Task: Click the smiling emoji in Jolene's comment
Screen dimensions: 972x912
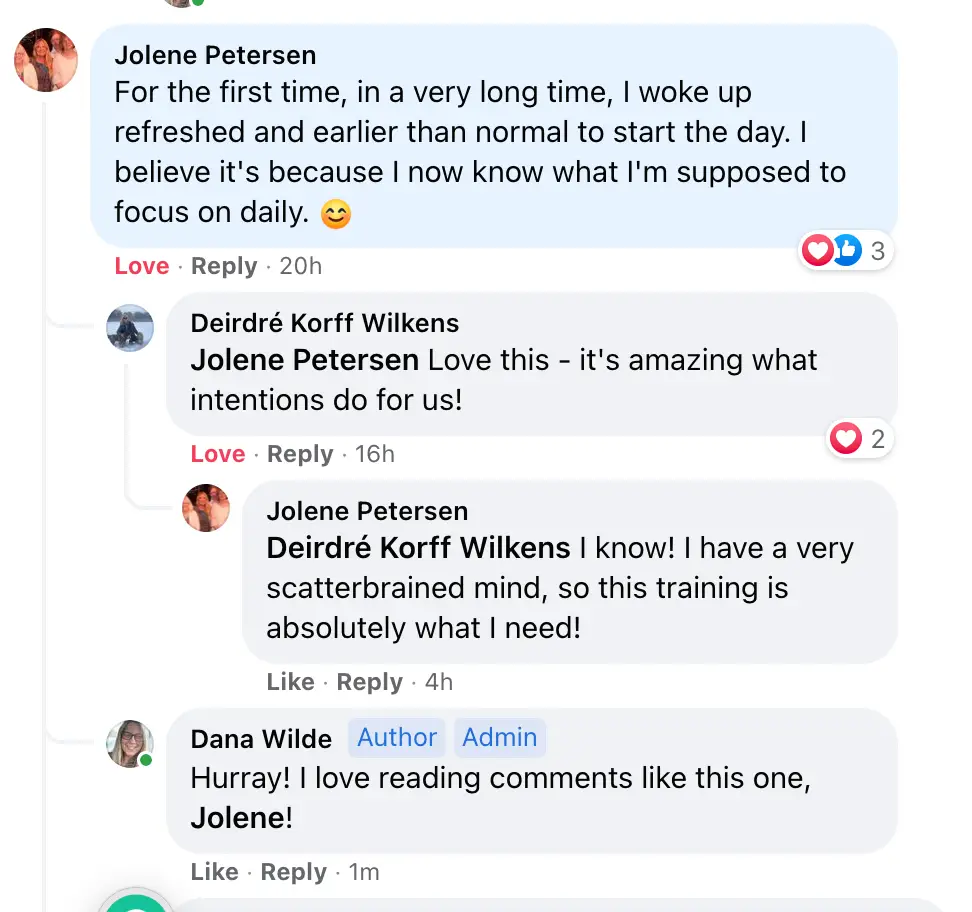Action: coord(336,214)
